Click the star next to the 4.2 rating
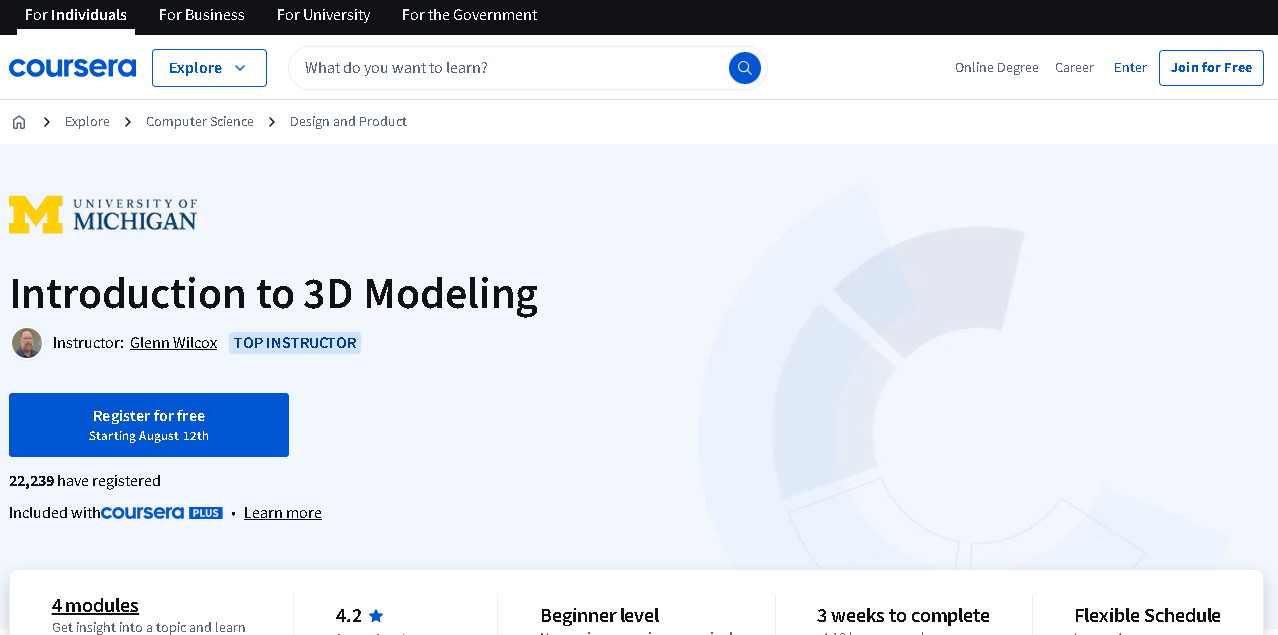 375,615
